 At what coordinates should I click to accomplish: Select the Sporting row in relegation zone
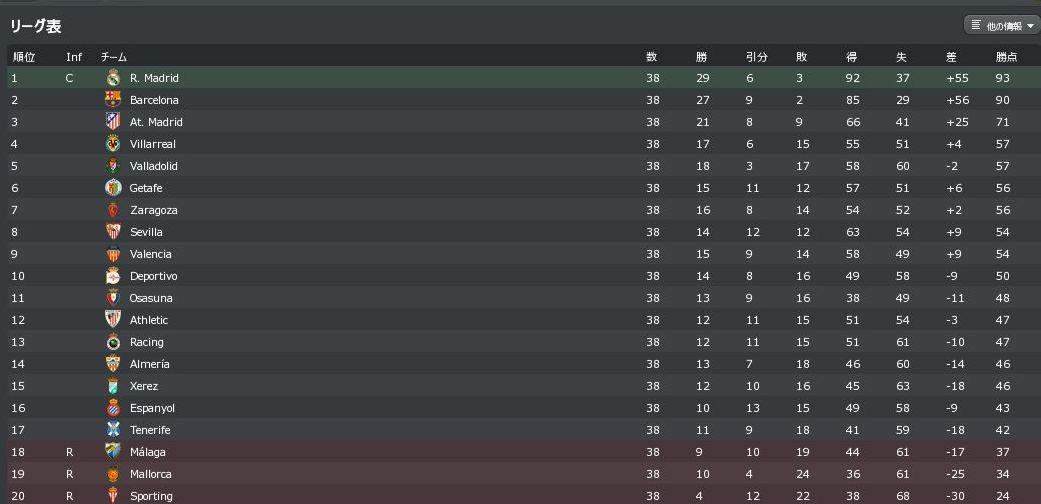point(151,496)
